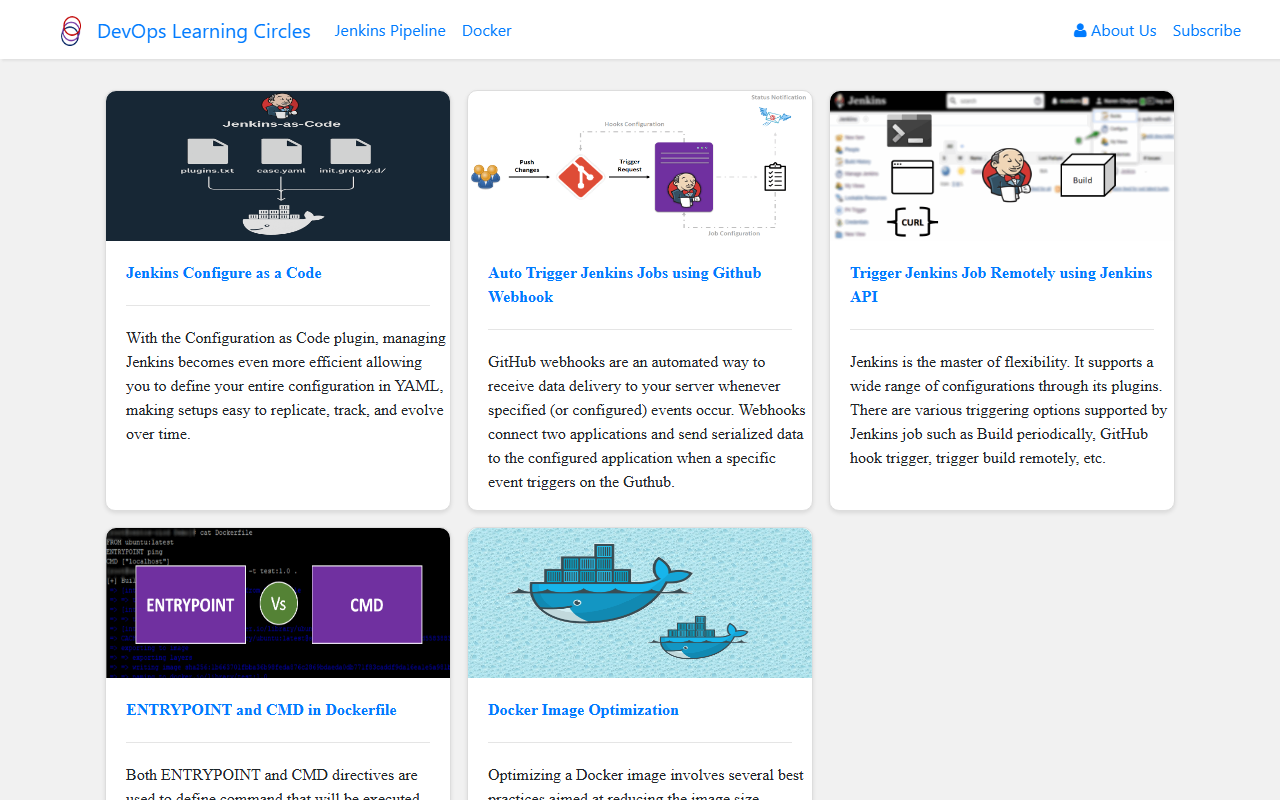Open the Jenkins Pipeline menu item

[x=390, y=31]
